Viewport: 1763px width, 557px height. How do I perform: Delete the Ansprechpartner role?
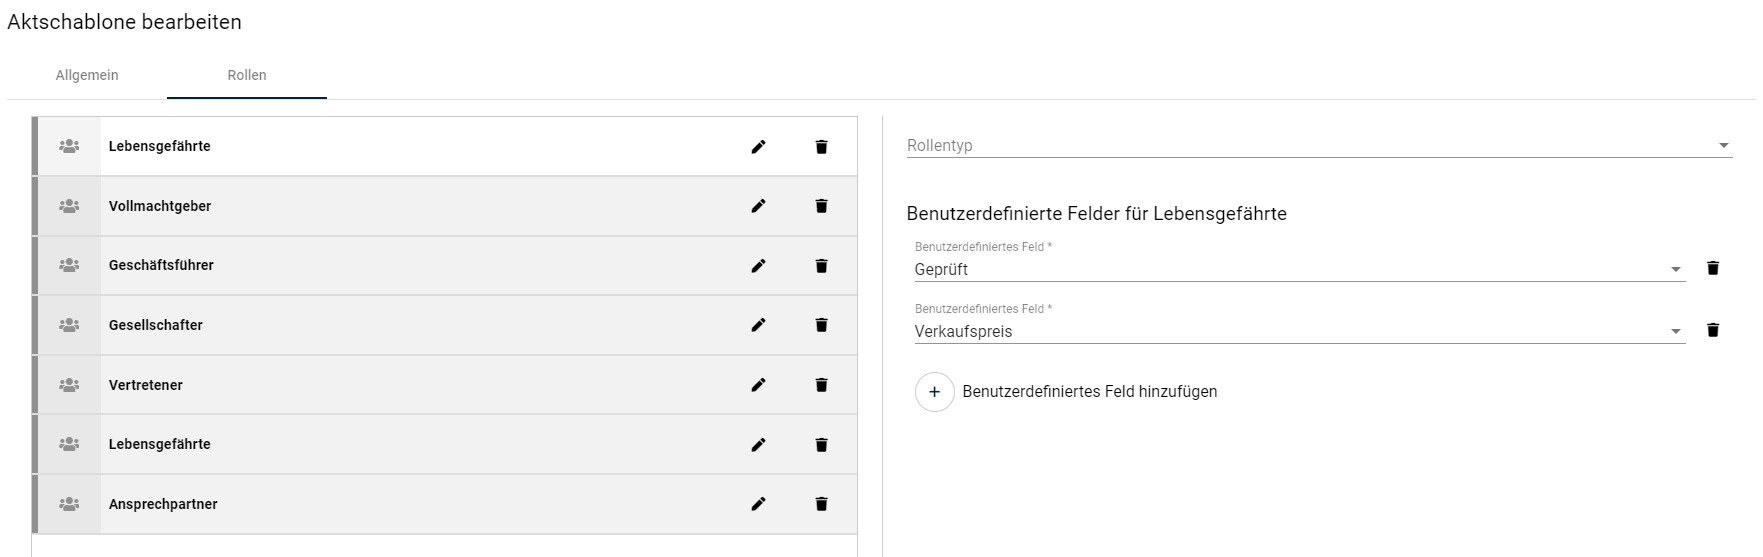click(821, 504)
